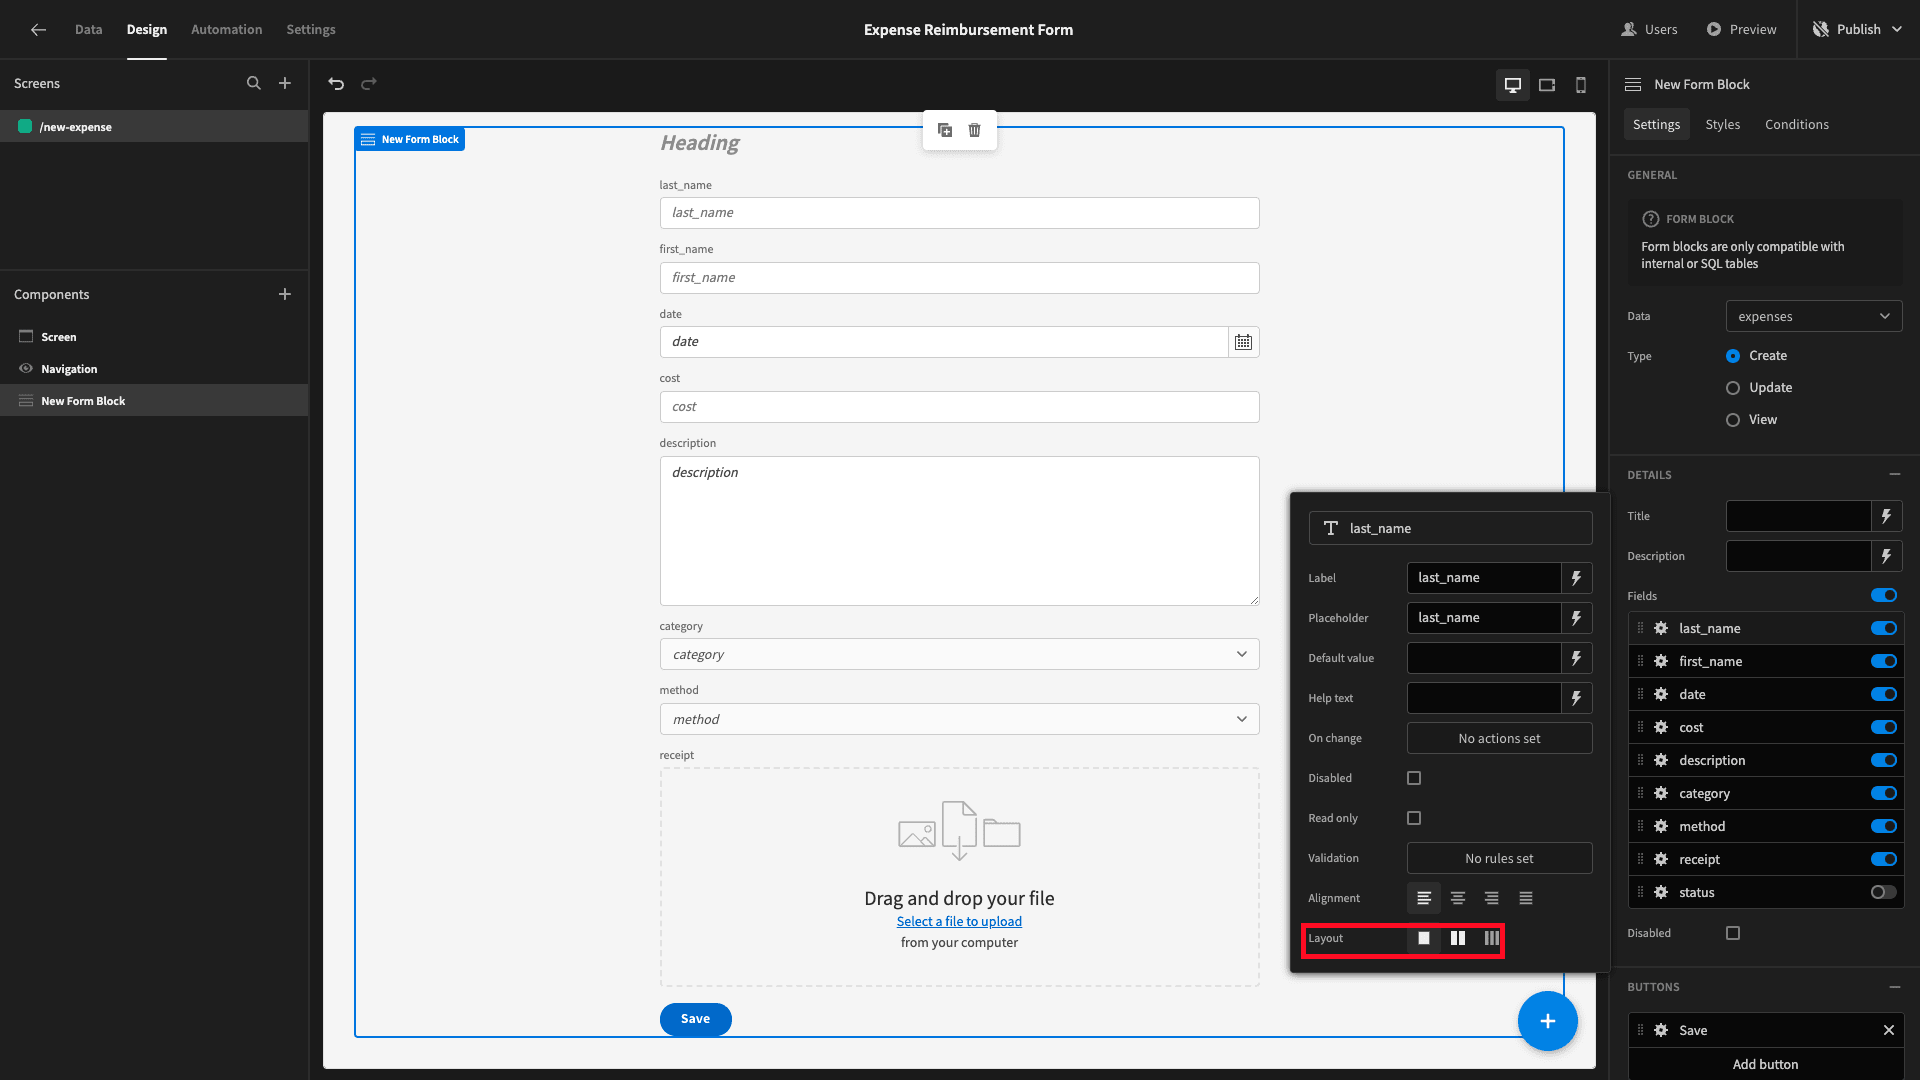Viewport: 1920px width, 1080px height.
Task: Switch to mobile preview icon
Action: click(x=1581, y=85)
